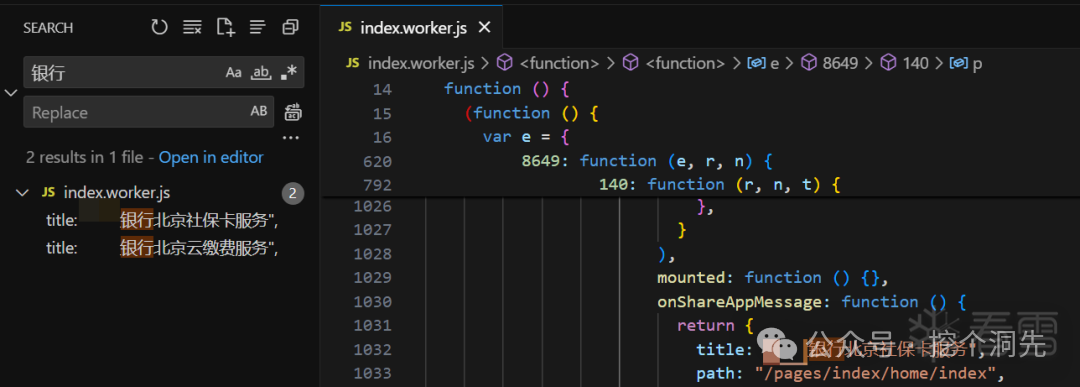Viewport: 1080px width, 387px height.
Task: Open new search editor icon
Action: 225,28
